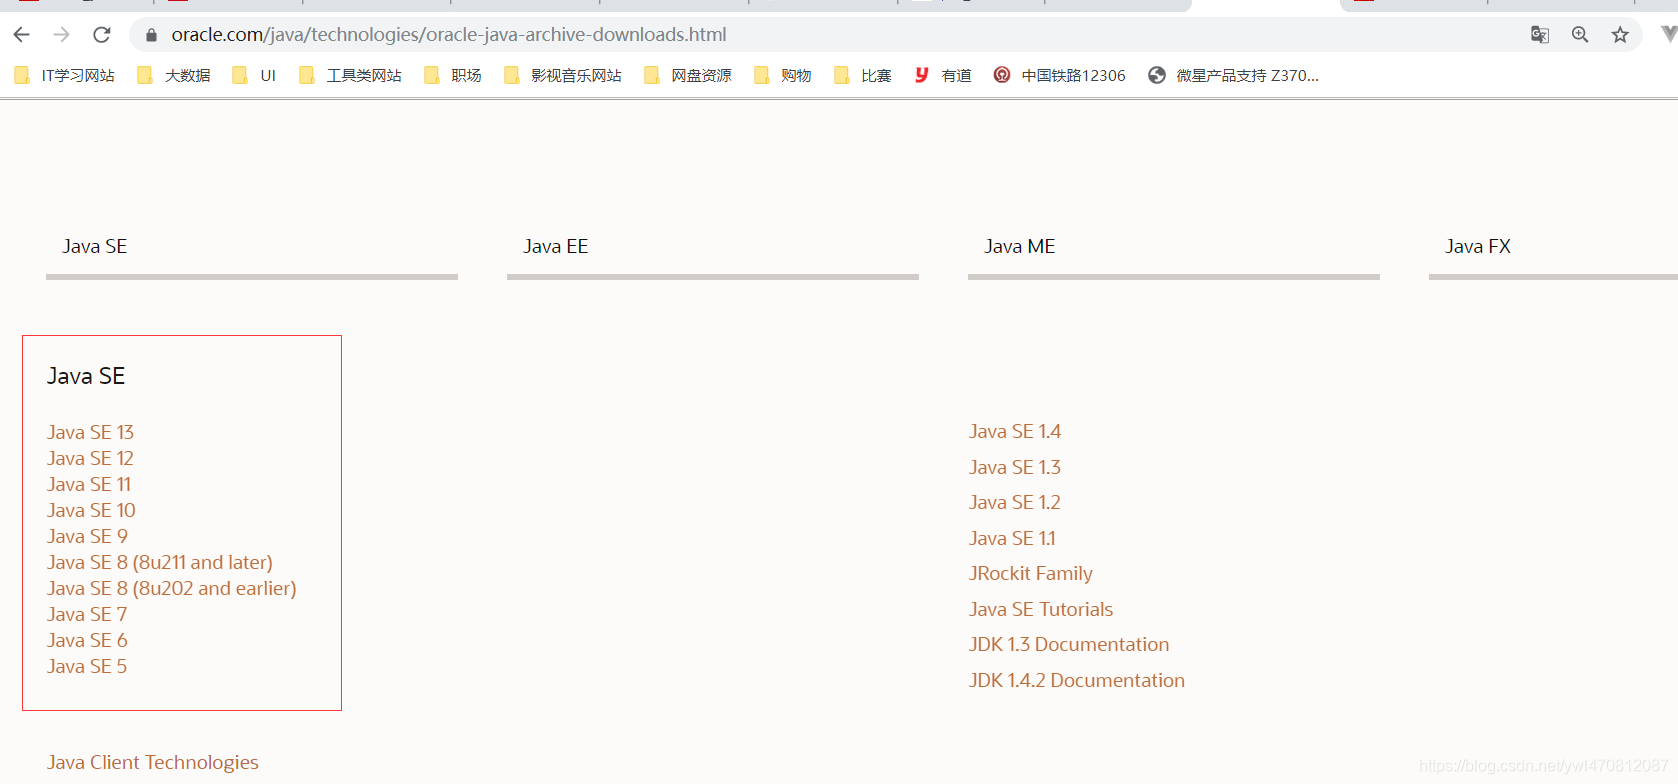Screen dimensions: 1678x784
Task: Go forward to the next page
Action: (x=61, y=35)
